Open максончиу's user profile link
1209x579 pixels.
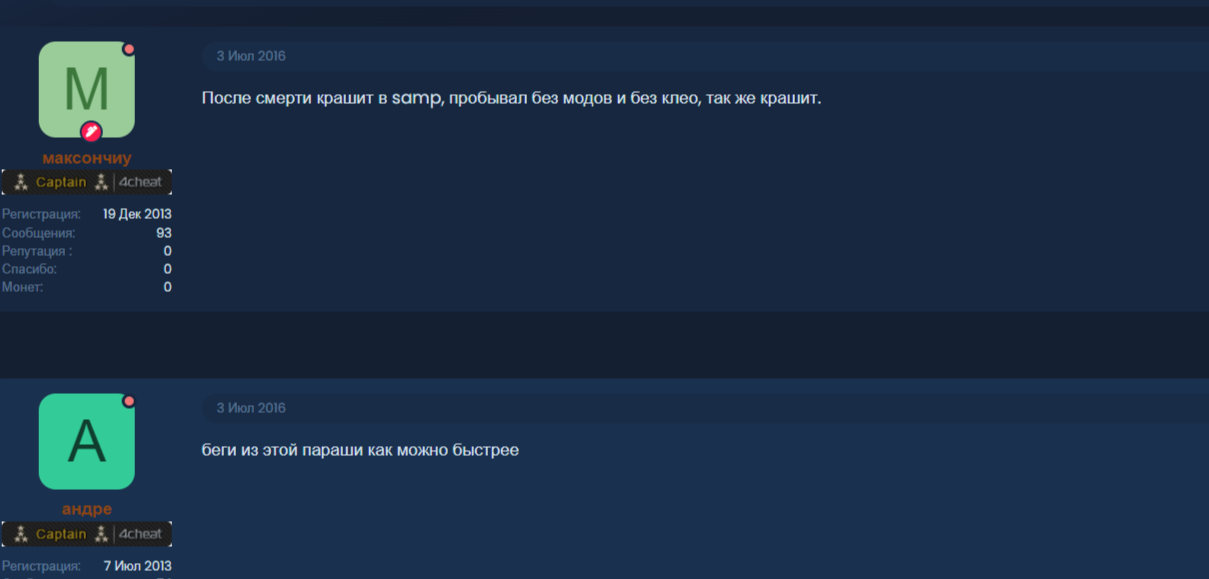[87, 158]
